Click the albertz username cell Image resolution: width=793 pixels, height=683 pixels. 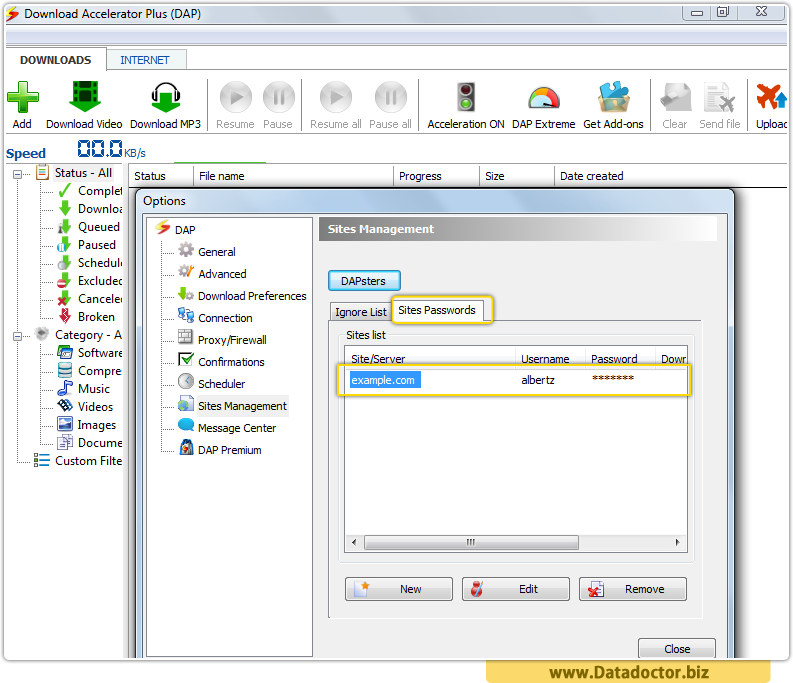click(x=538, y=380)
